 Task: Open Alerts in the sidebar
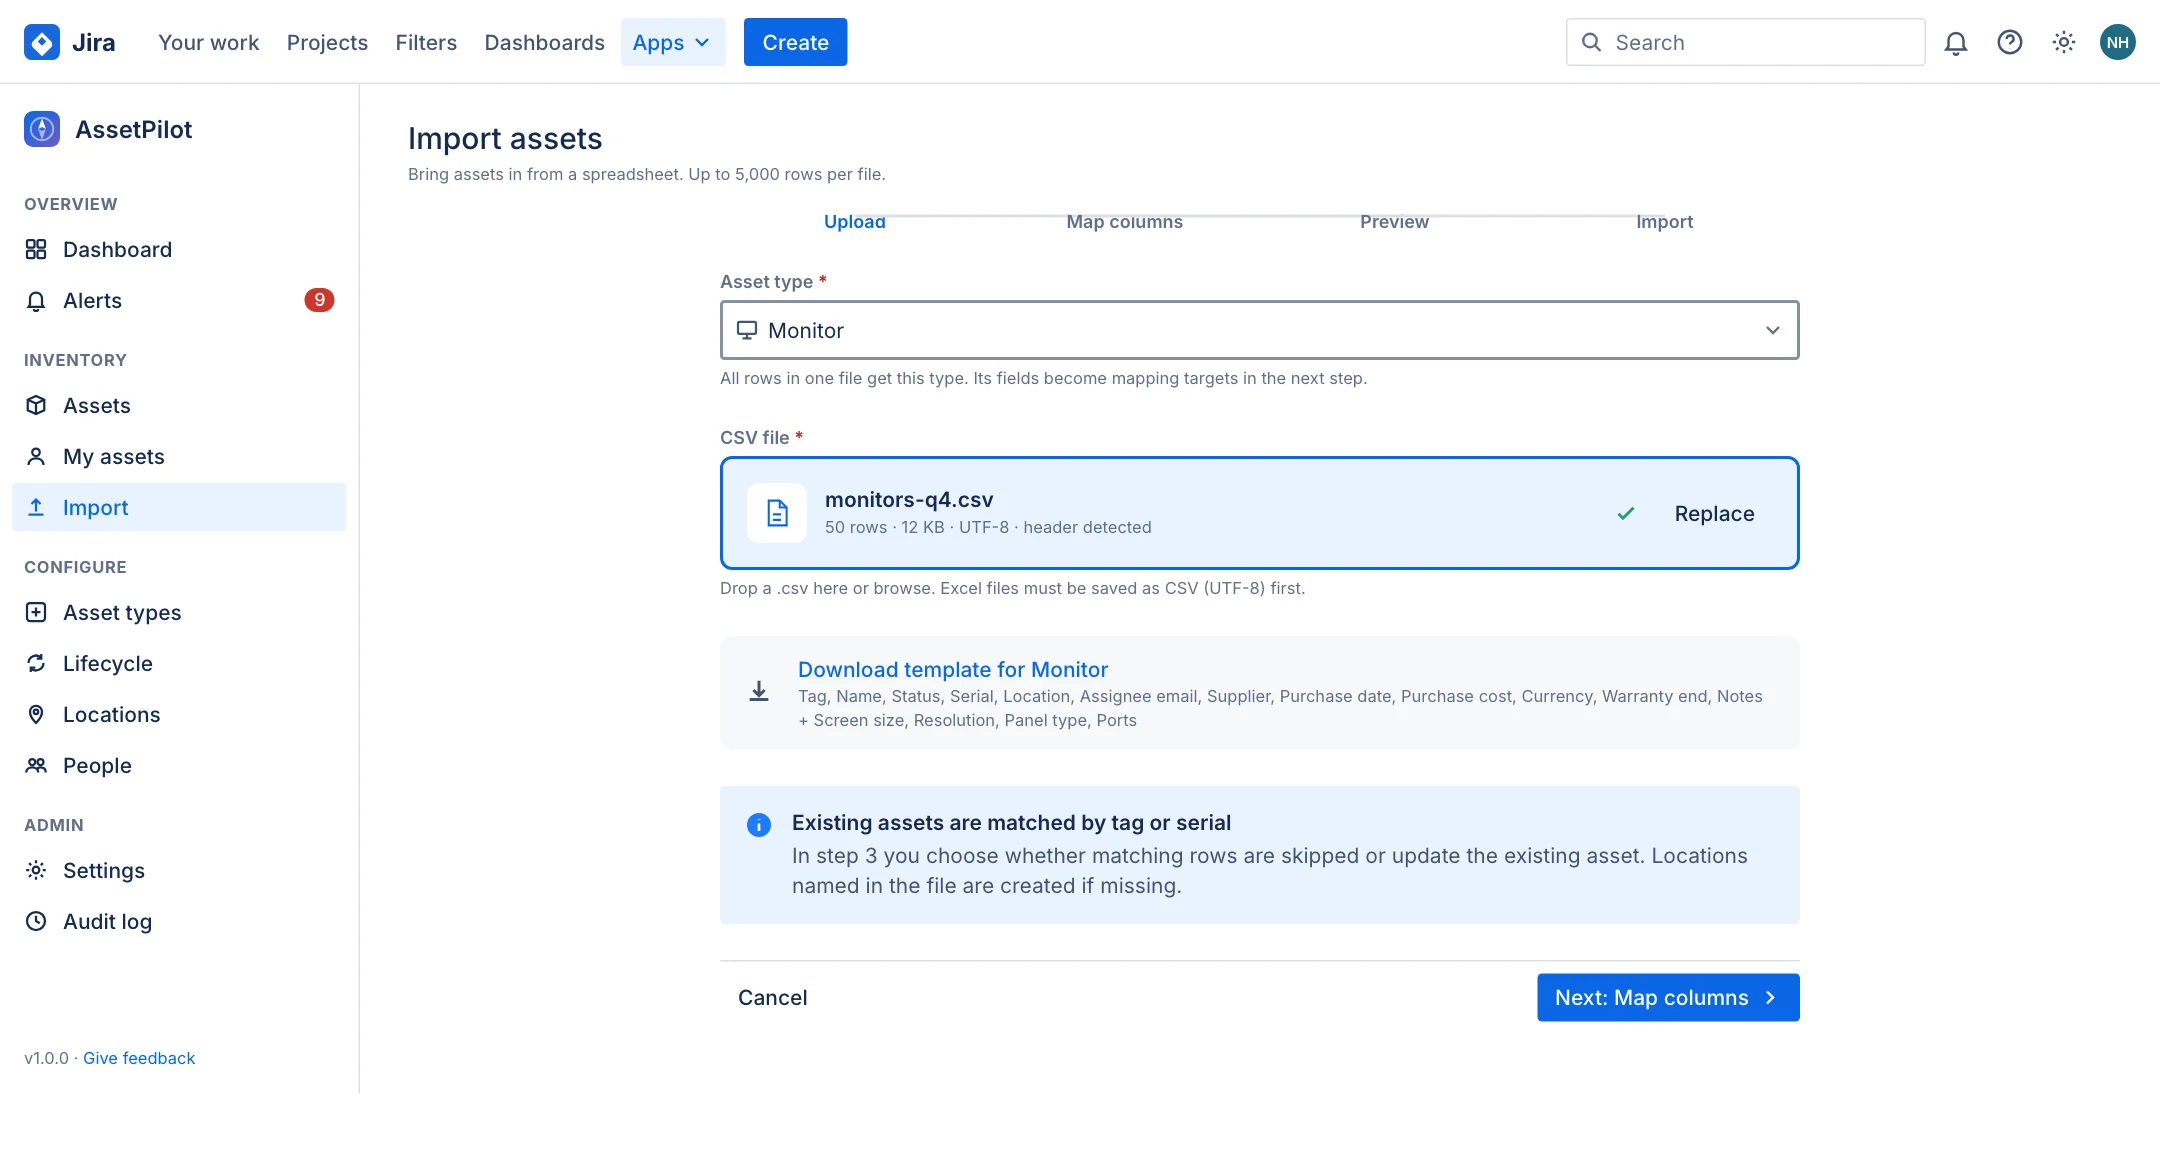tap(179, 300)
